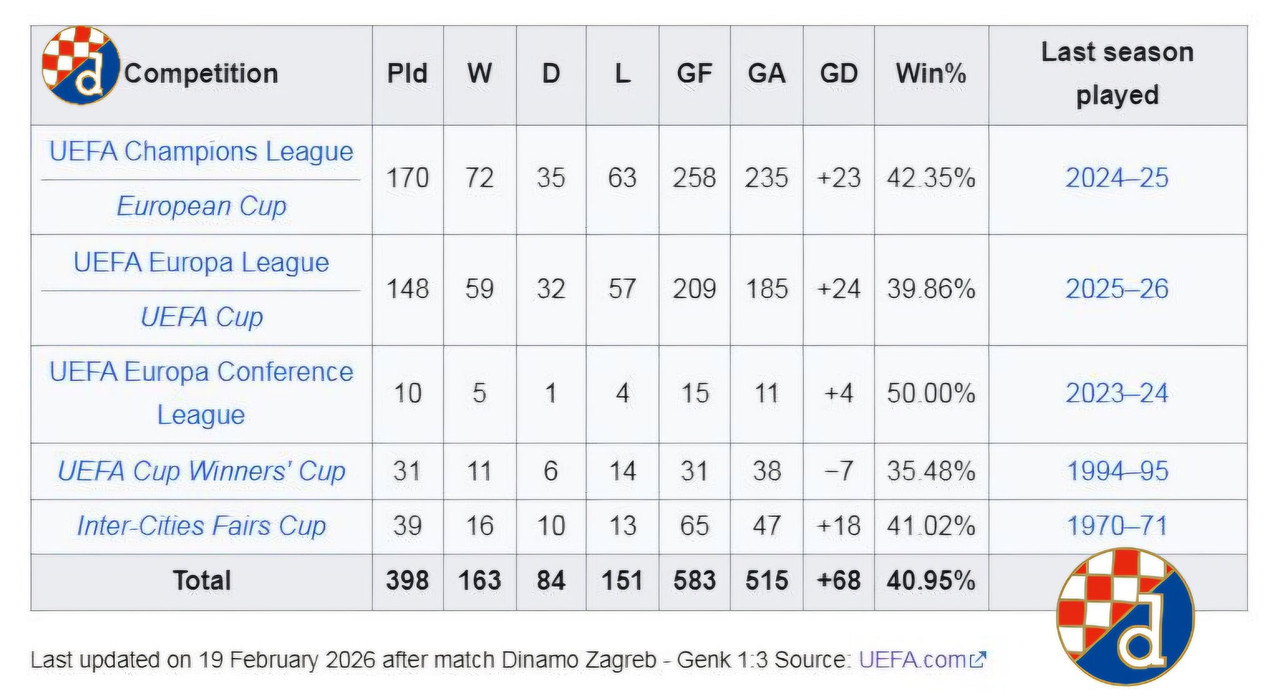Open the 2024–25 season link
Screen dimensions: 1280x696
[x=1116, y=179]
